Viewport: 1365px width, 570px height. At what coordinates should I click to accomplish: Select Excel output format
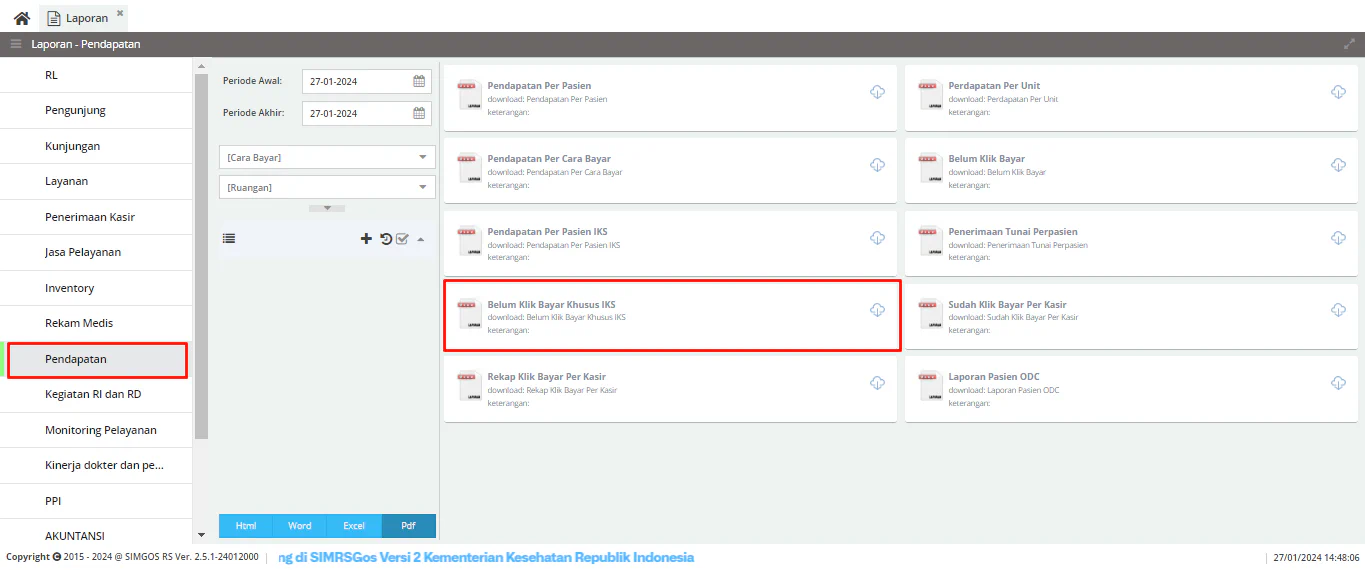[354, 526]
